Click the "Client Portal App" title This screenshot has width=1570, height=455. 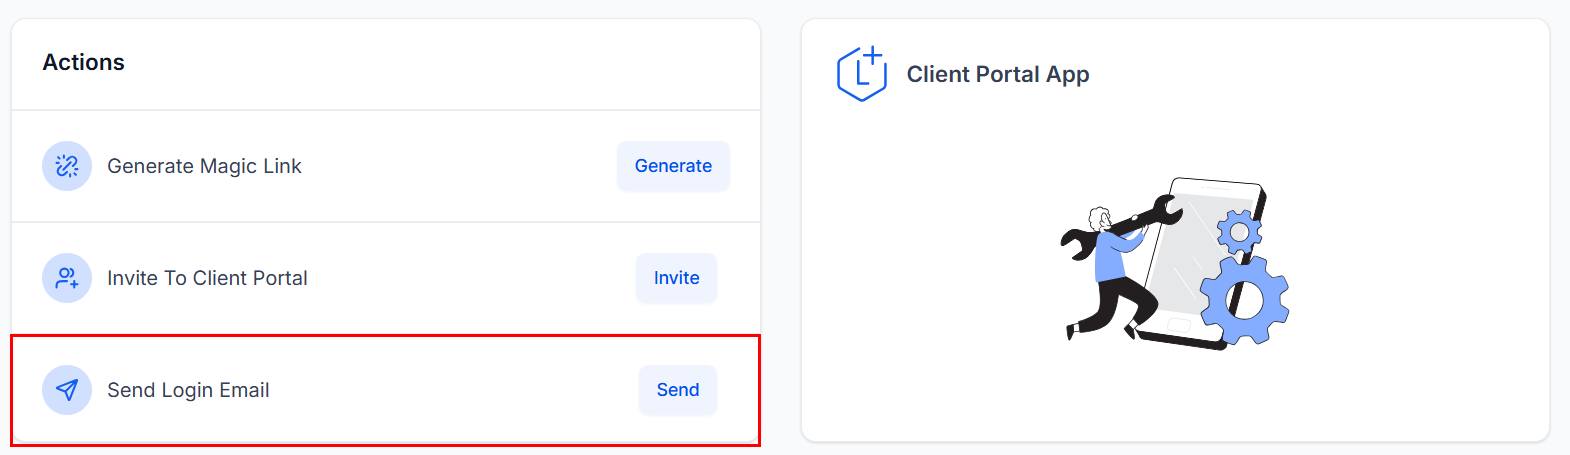[998, 74]
